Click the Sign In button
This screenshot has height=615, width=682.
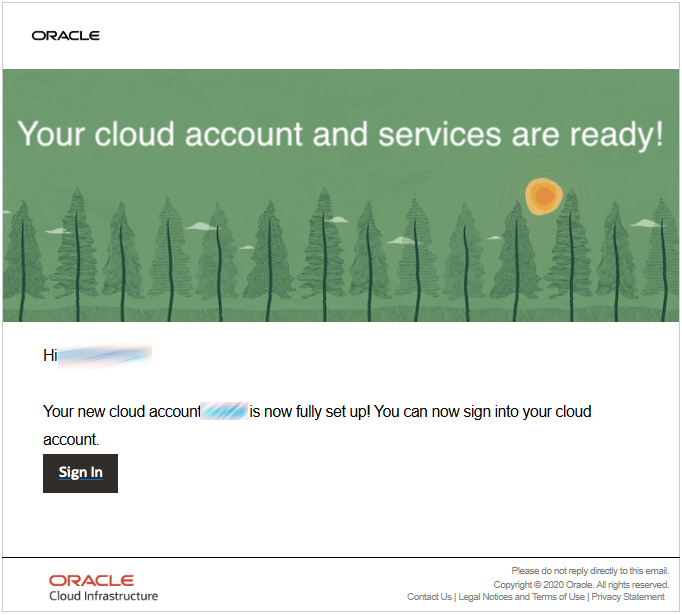pyautogui.click(x=80, y=473)
